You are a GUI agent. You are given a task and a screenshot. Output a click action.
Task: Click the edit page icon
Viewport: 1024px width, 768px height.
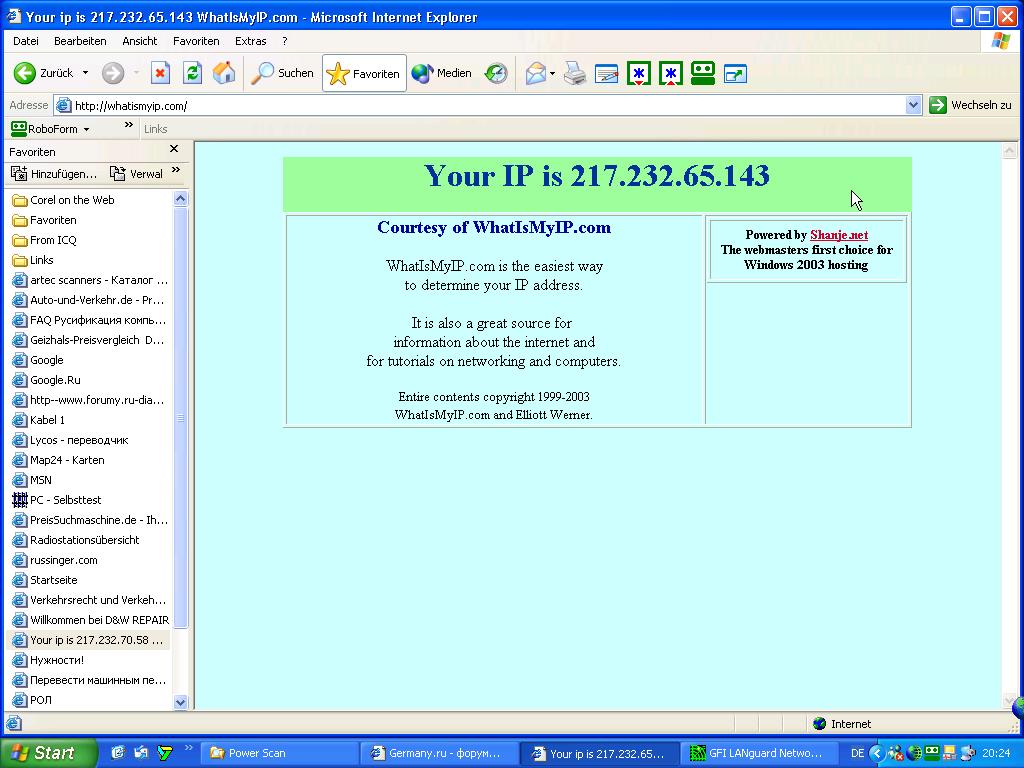[x=607, y=73]
